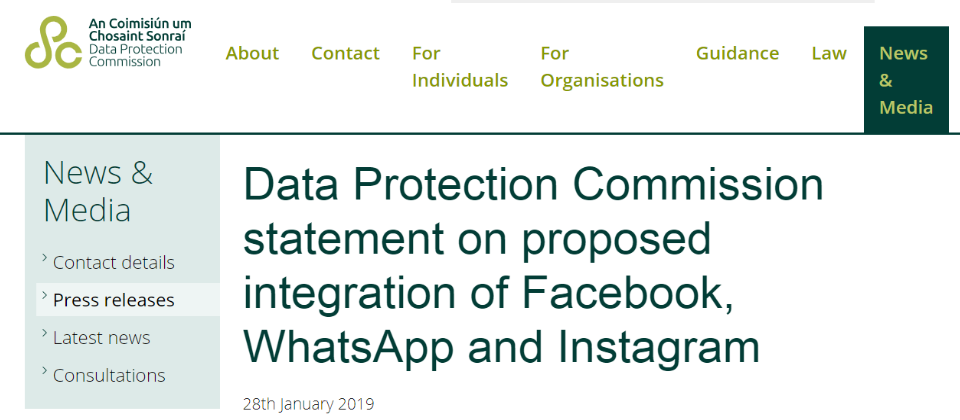Open the For Individuals section
Screen dimensions: 960x420
(460, 67)
